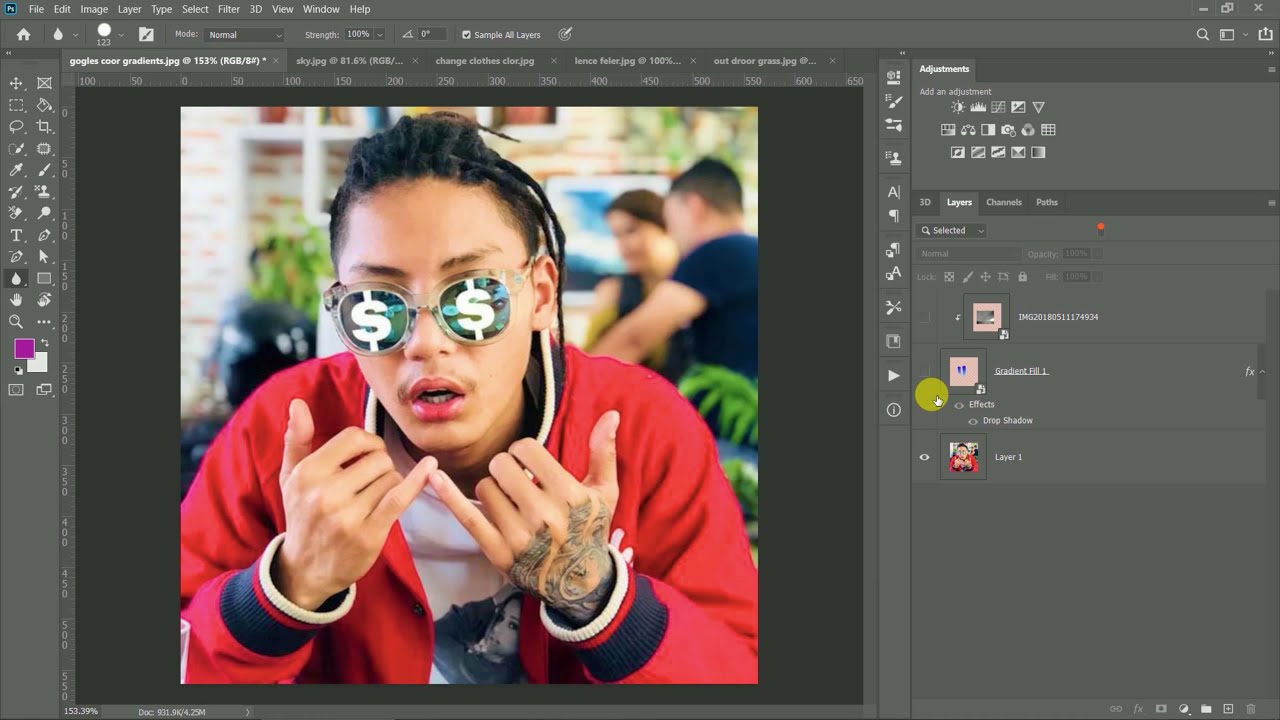This screenshot has height=720, width=1280.
Task: Toggle layer filtering on/off switch
Action: [x=1100, y=230]
